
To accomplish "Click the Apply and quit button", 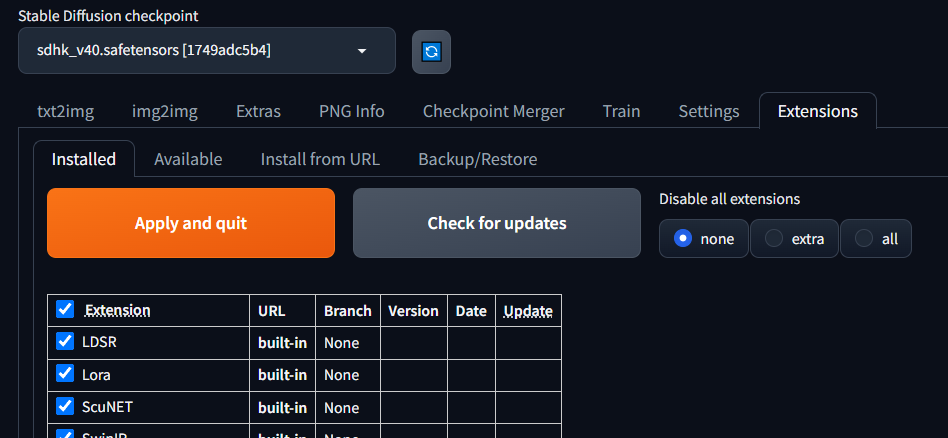I will (x=191, y=223).
